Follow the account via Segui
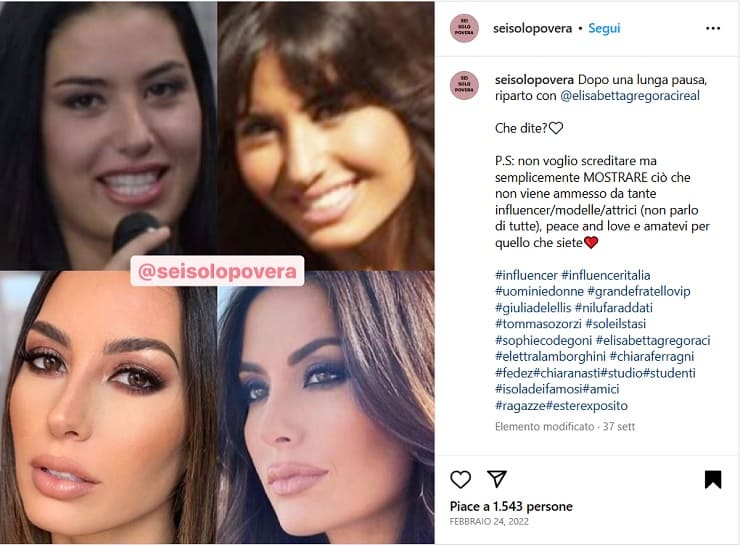Viewport: 740px width, 547px height. 604,28
